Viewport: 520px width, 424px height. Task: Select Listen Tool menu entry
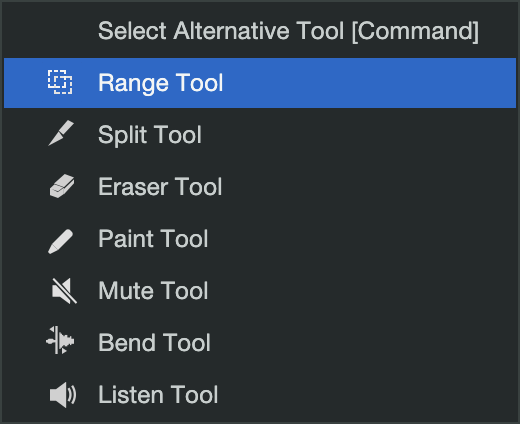(x=260, y=395)
